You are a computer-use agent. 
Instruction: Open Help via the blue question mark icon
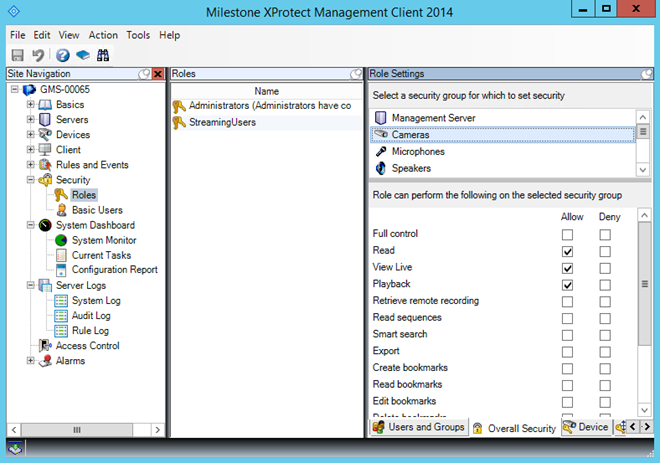coord(63,56)
